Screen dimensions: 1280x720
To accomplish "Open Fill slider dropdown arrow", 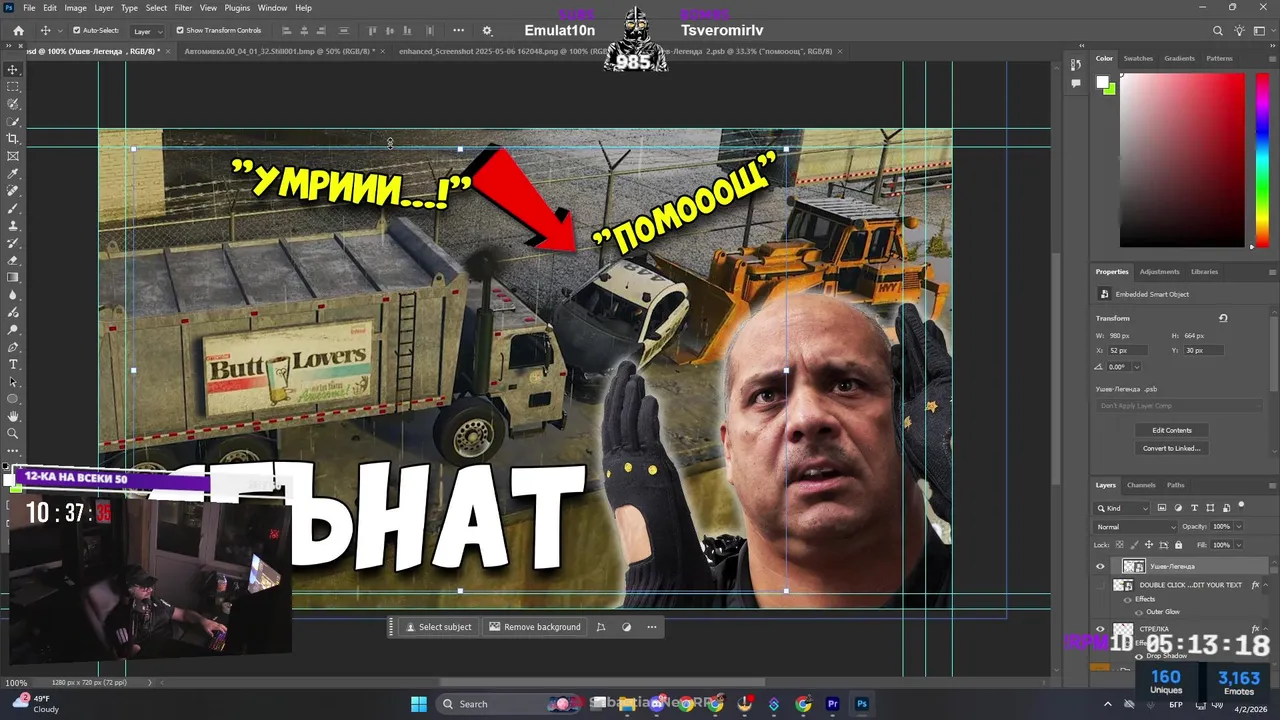I will coord(1238,545).
